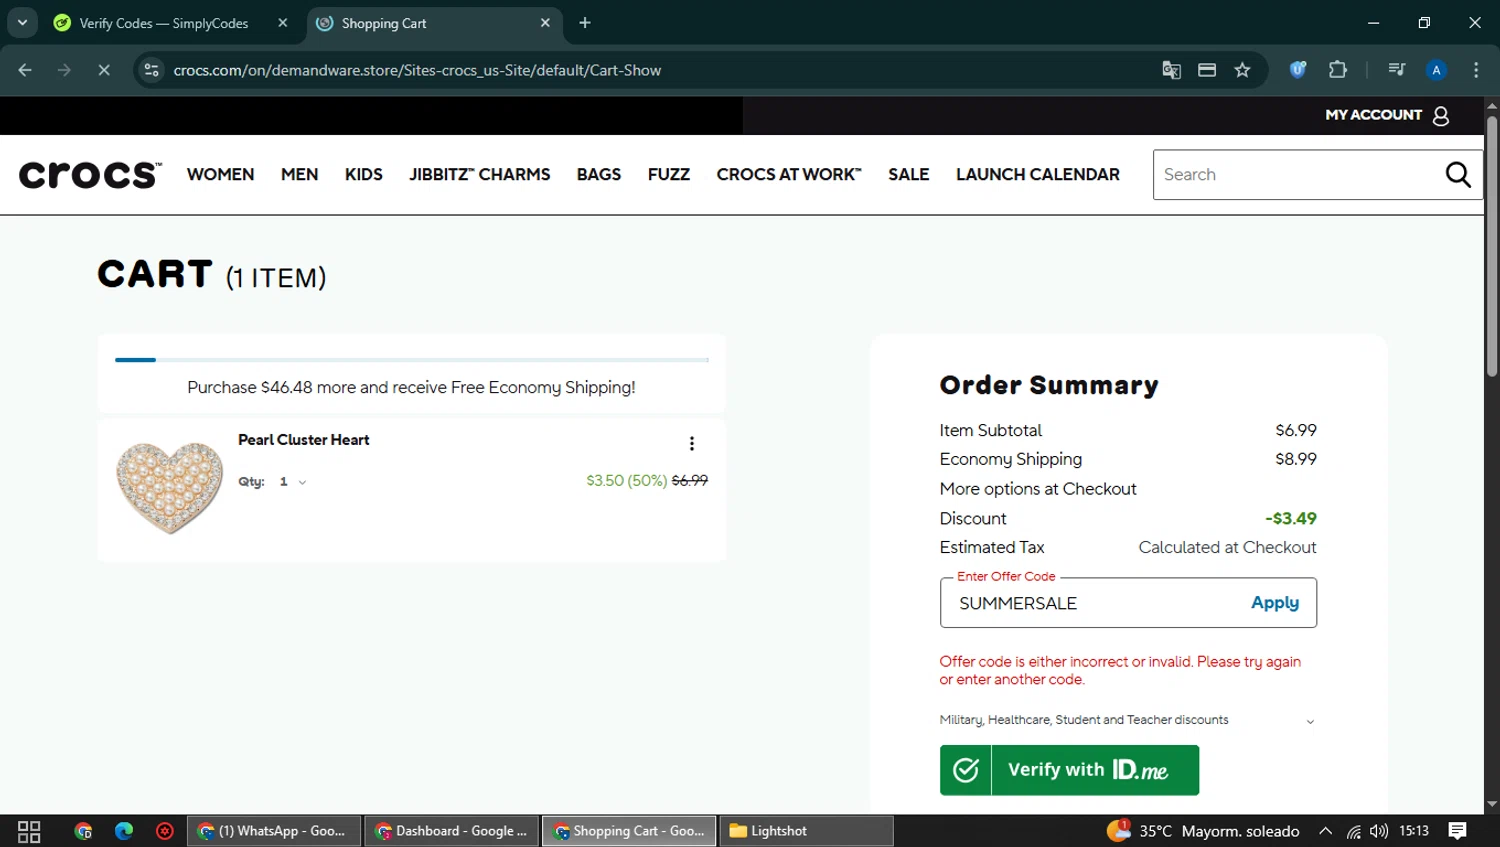Screen dimensions: 1500x847
Task: Open the KIDS menu
Action: (364, 175)
